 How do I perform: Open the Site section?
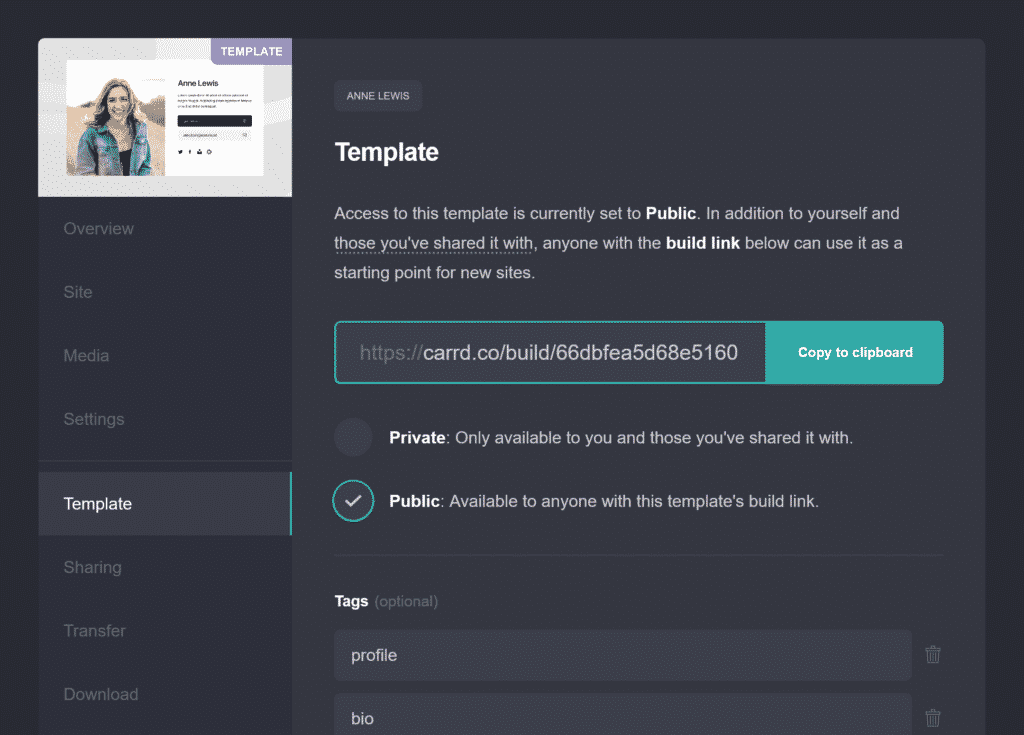[77, 292]
